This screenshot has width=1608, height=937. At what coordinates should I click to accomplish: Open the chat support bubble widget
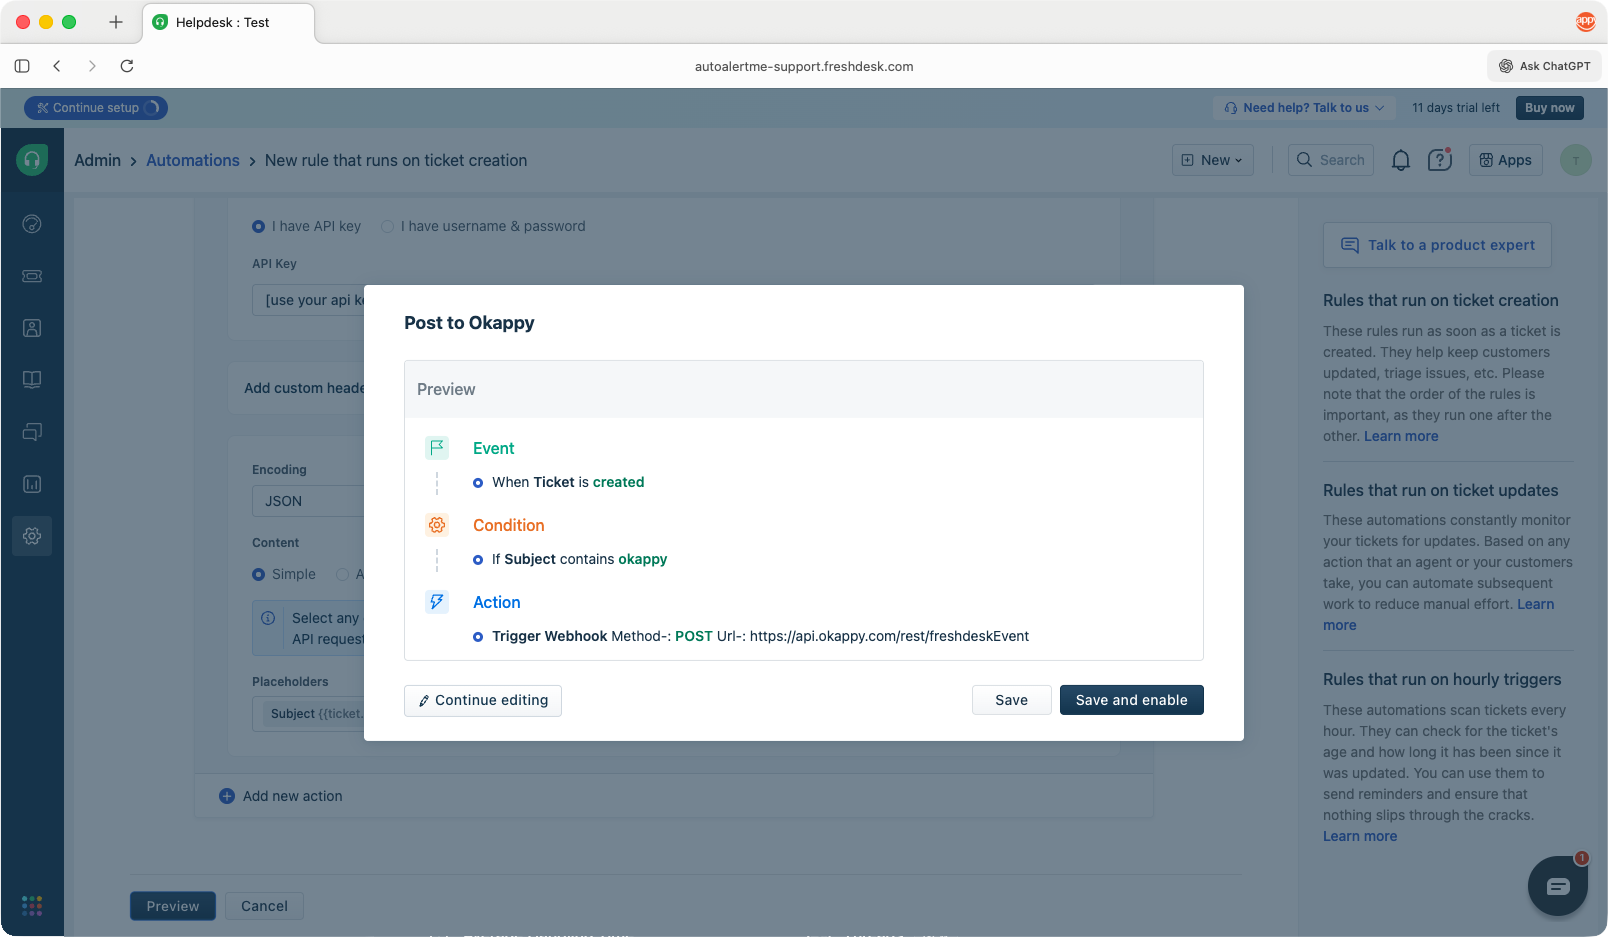[1558, 886]
